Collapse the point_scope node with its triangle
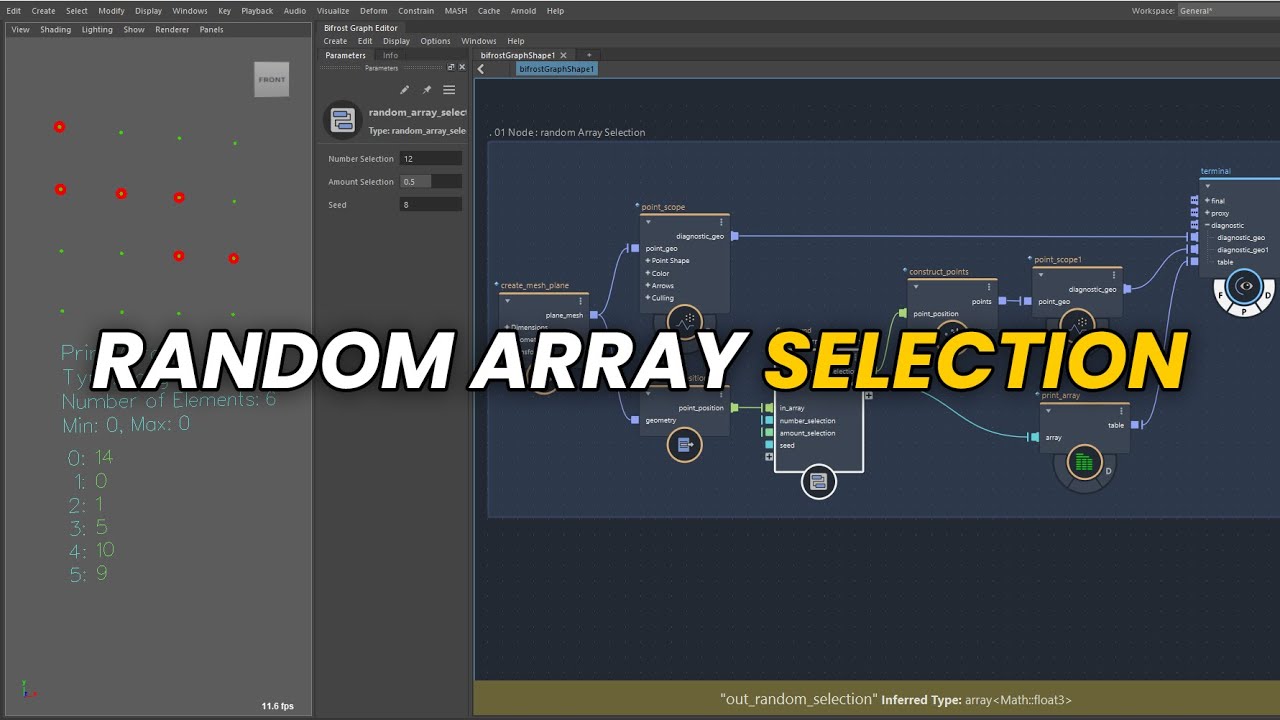The height and width of the screenshot is (720, 1280). [648, 223]
